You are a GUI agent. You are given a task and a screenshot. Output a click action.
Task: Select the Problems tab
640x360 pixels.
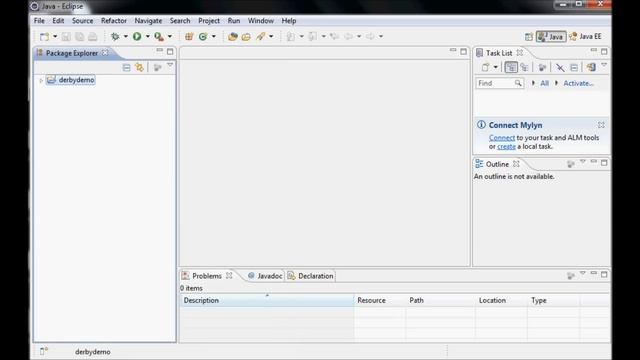point(207,276)
